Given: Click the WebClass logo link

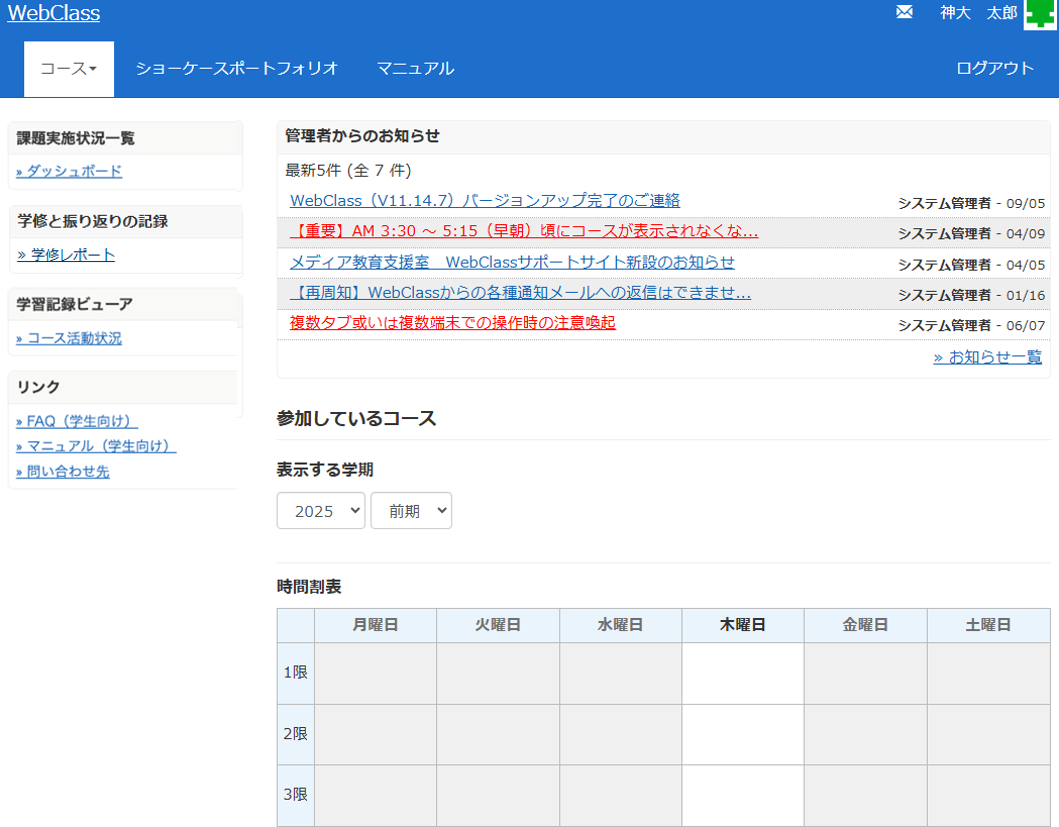Looking at the screenshot, I should tap(54, 13).
